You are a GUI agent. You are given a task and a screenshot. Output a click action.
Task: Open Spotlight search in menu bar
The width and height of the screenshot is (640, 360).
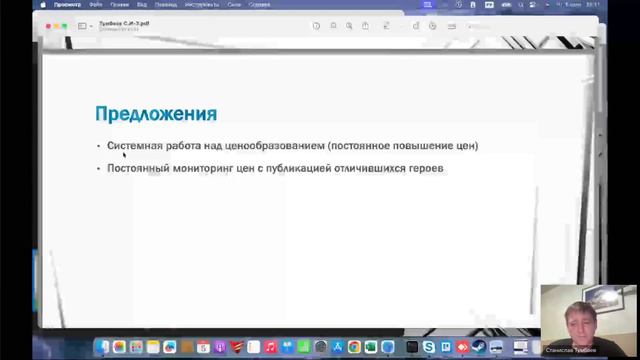coord(521,5)
